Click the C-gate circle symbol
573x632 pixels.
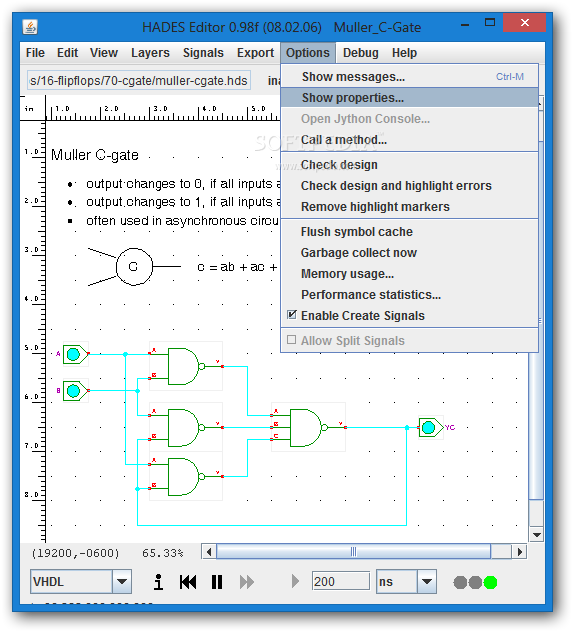pyautogui.click(x=134, y=267)
